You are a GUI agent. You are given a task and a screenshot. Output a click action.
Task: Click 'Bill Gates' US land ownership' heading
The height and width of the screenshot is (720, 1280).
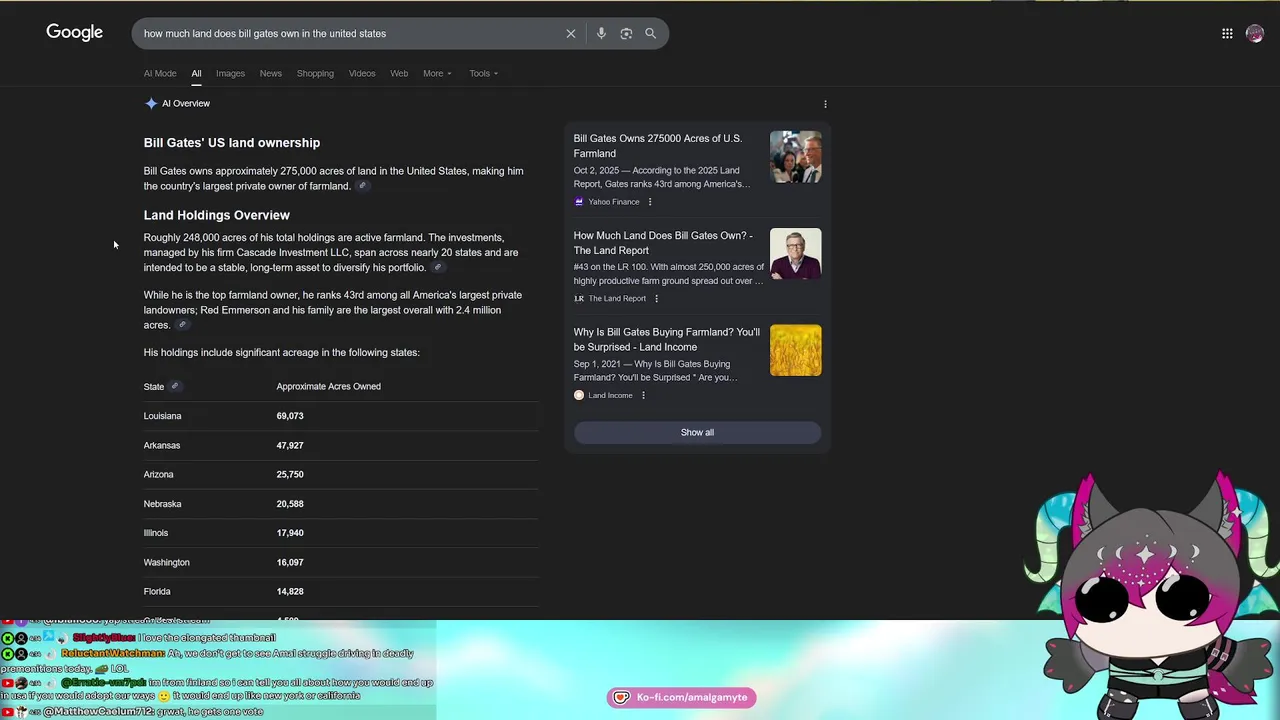[x=231, y=143]
